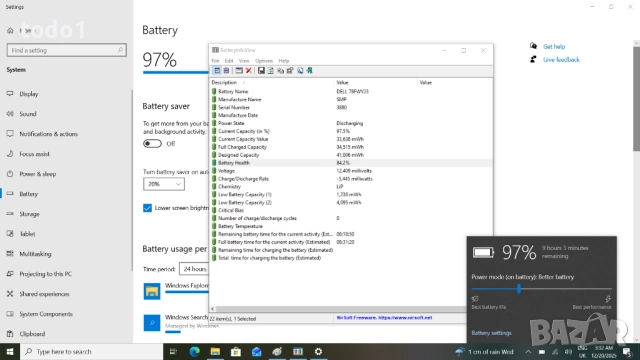
Task: Uncheck the Lower screen brightness checkbox
Action: 147,208
